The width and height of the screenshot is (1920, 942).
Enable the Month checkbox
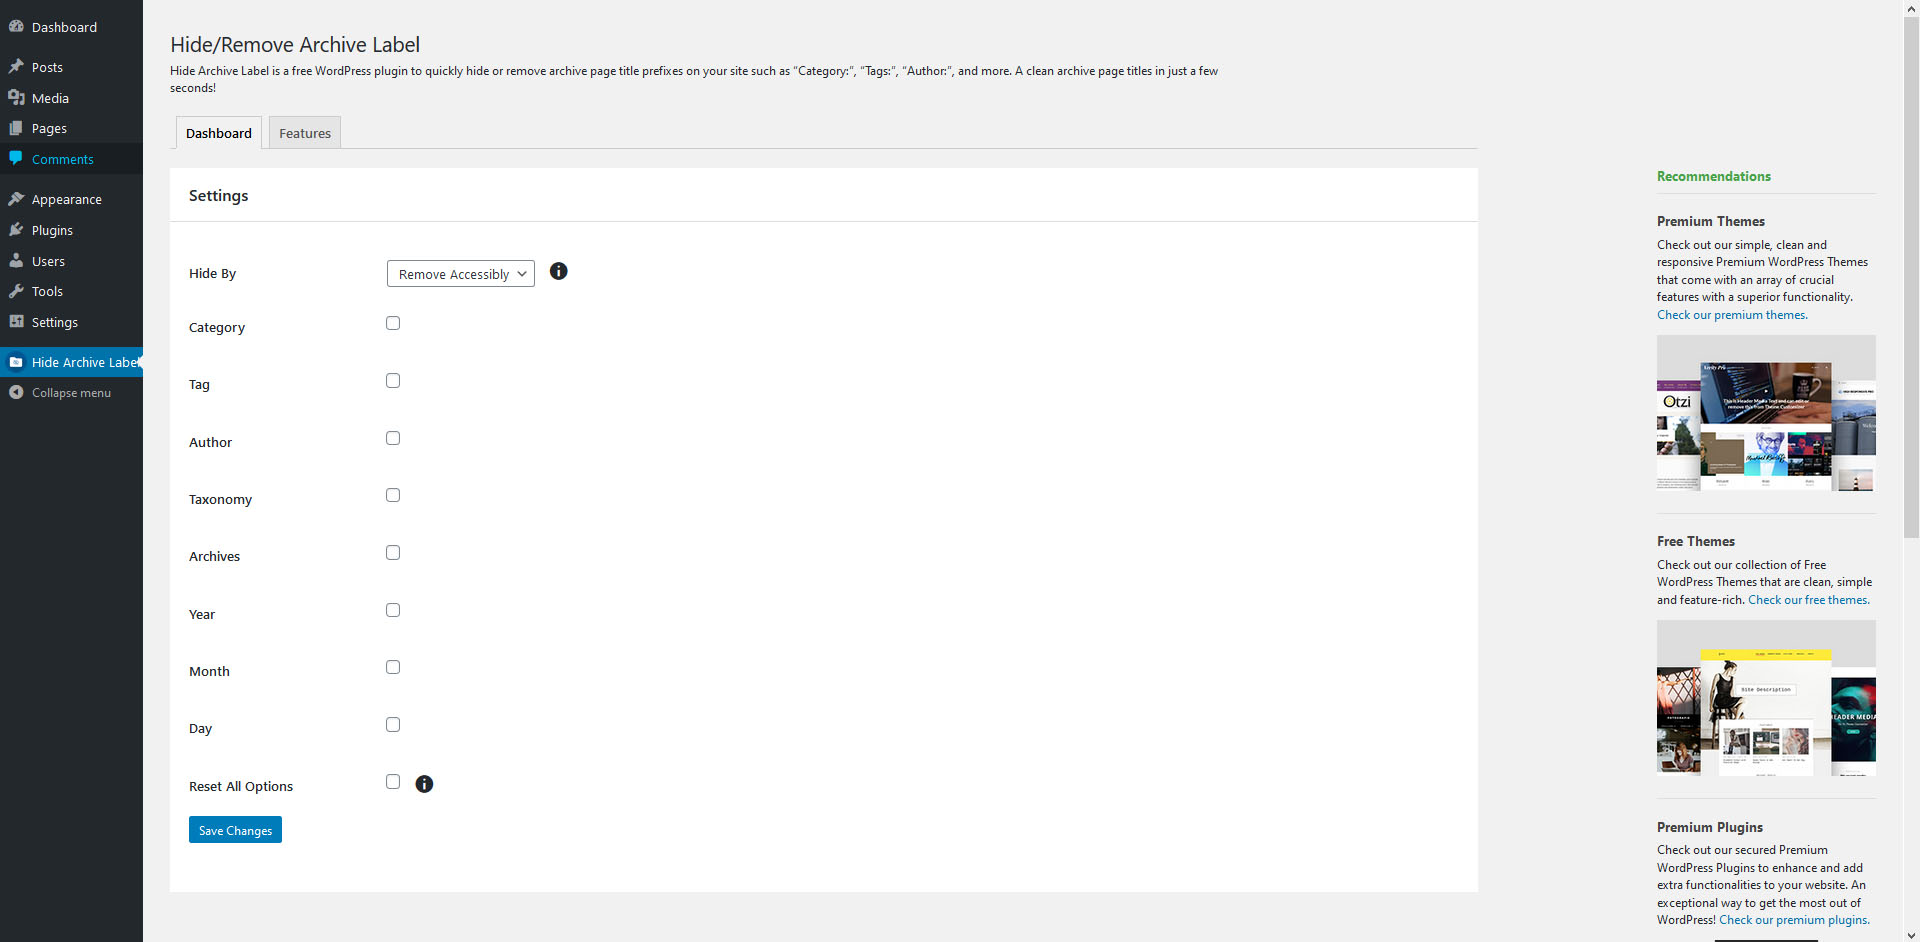(x=393, y=667)
